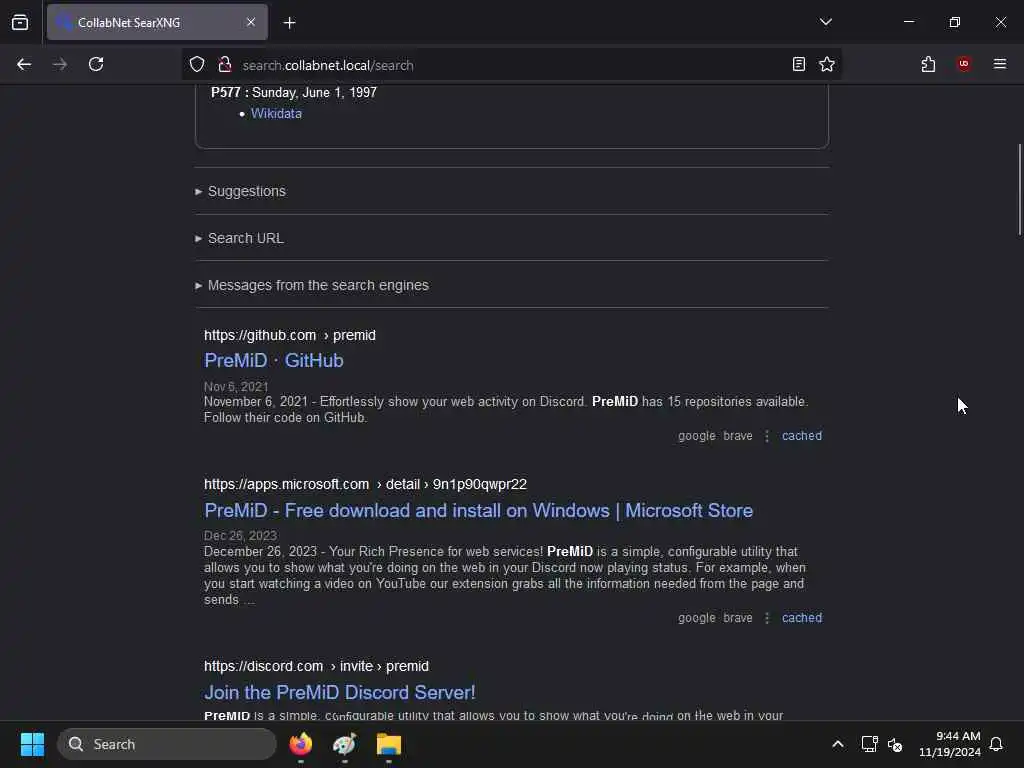Click the discord.com › invite › premid URL
1024x768 pixels.
[x=316, y=666]
